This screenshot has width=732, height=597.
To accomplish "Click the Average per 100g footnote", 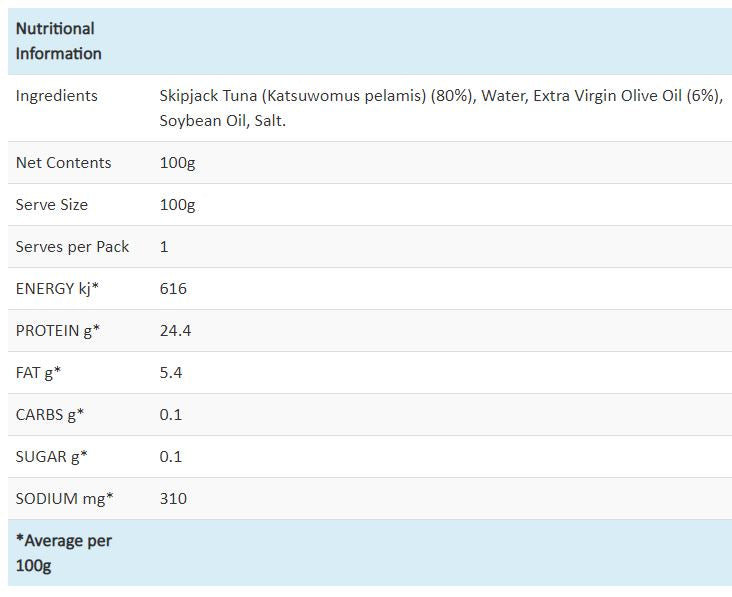I will tap(63, 553).
